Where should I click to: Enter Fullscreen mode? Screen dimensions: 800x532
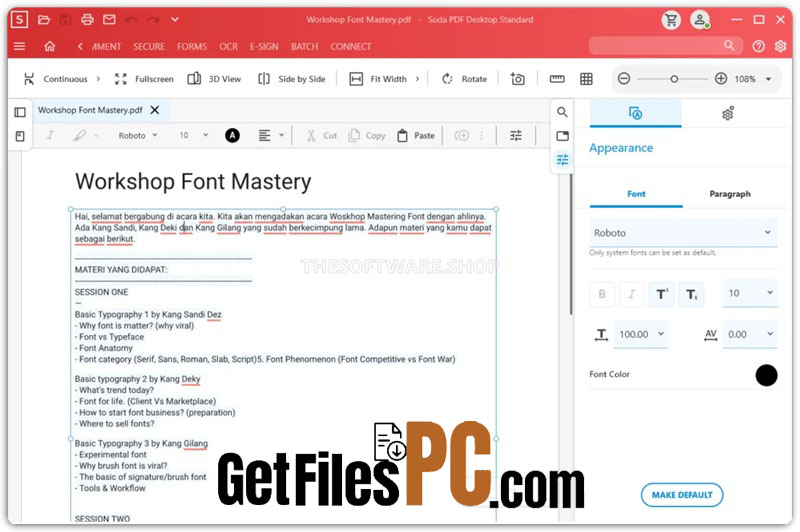tap(144, 79)
